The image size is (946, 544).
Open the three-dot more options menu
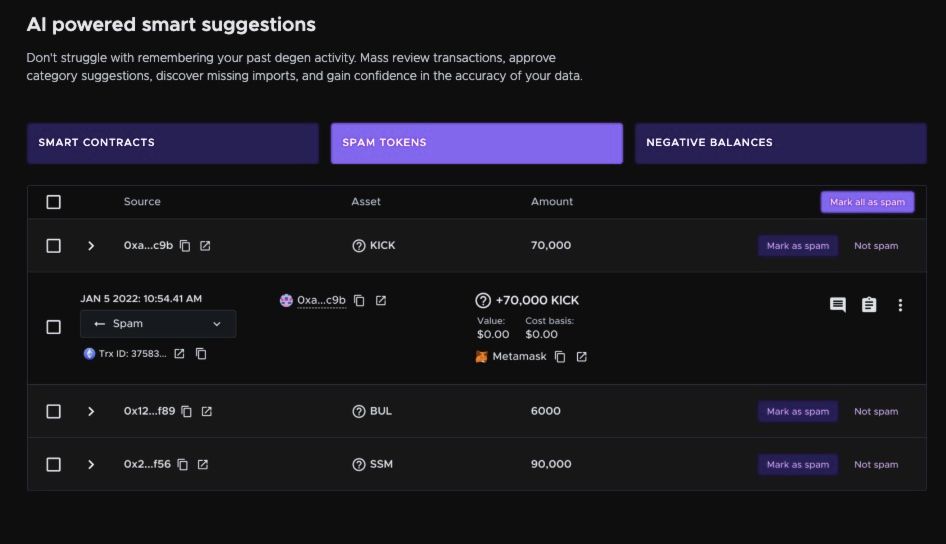coord(900,305)
